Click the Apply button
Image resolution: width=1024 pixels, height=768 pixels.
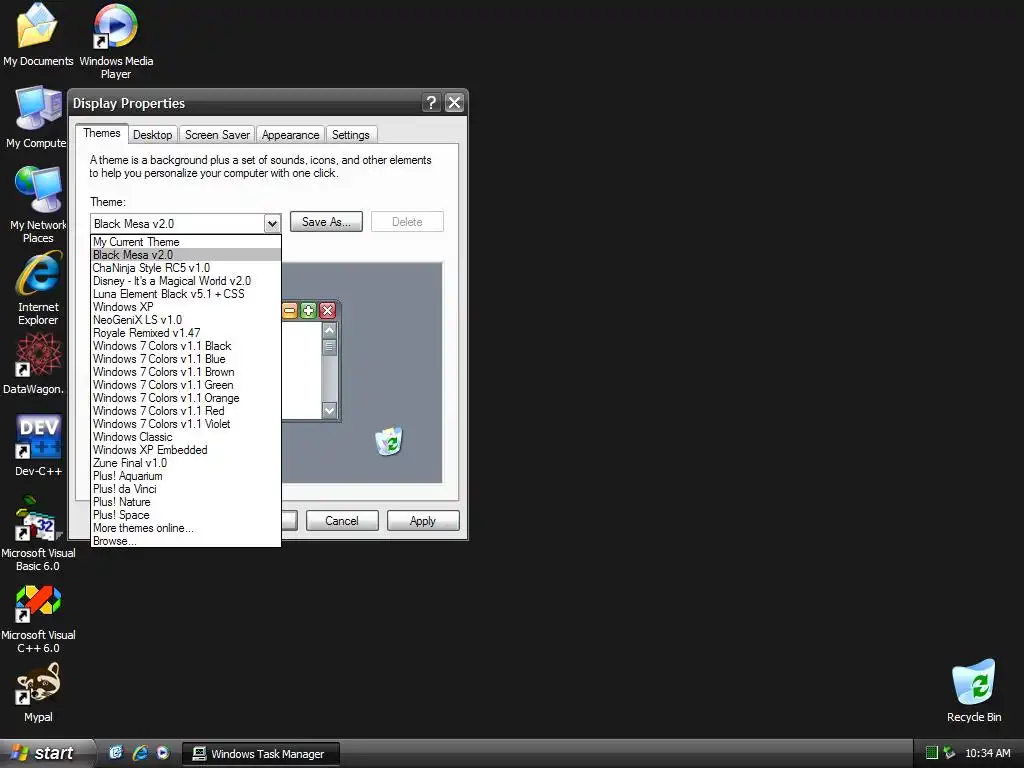(423, 520)
